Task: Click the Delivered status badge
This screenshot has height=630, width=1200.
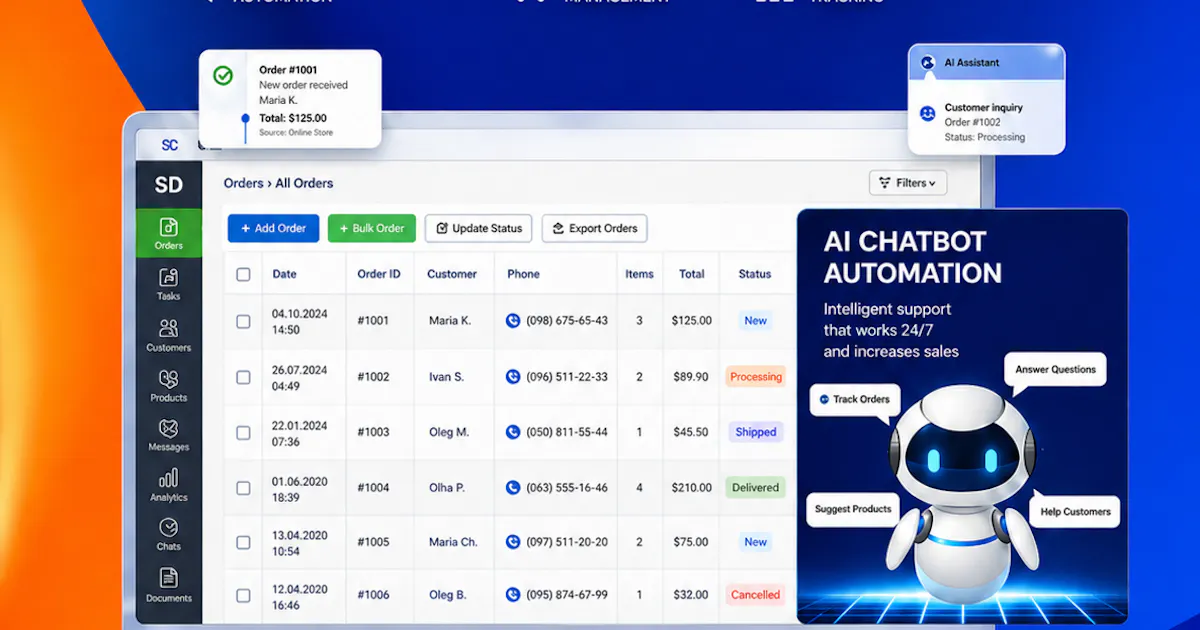Action: tap(755, 488)
